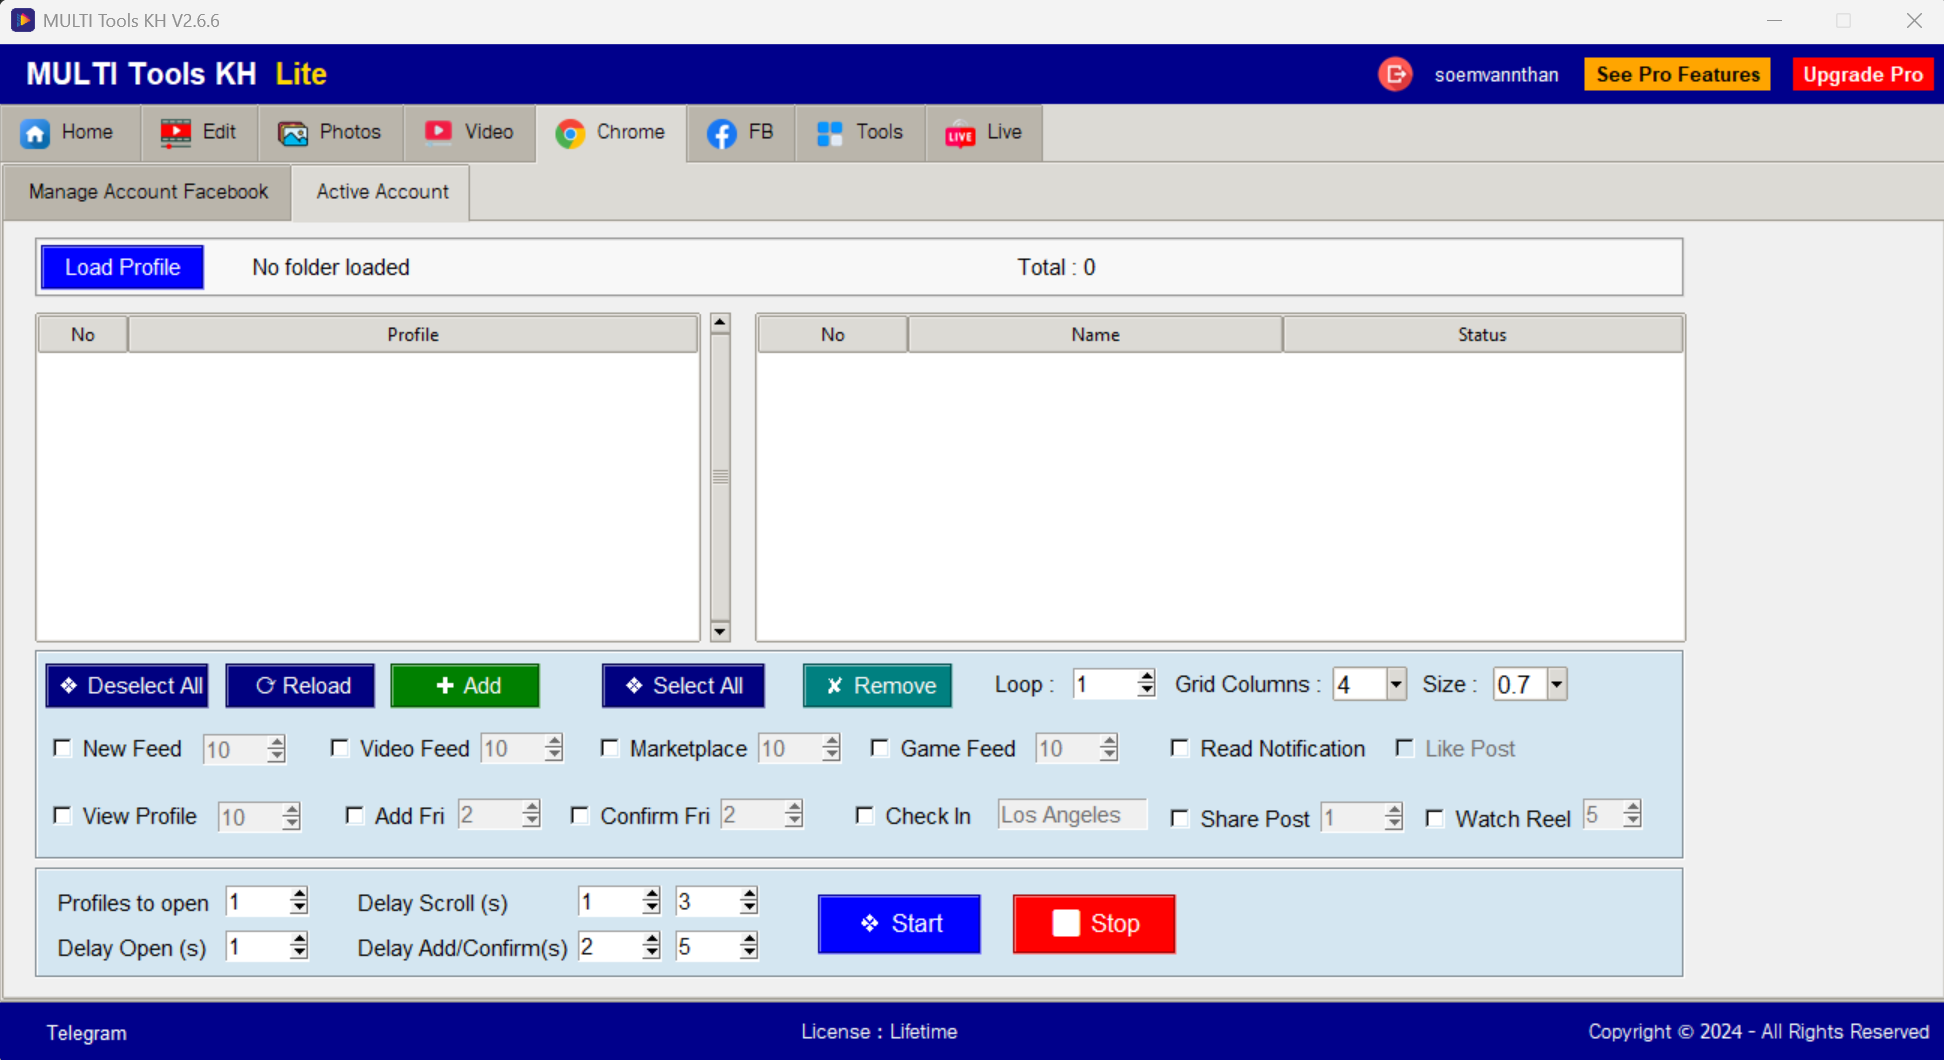Open the Video icon tab

[x=438, y=133]
